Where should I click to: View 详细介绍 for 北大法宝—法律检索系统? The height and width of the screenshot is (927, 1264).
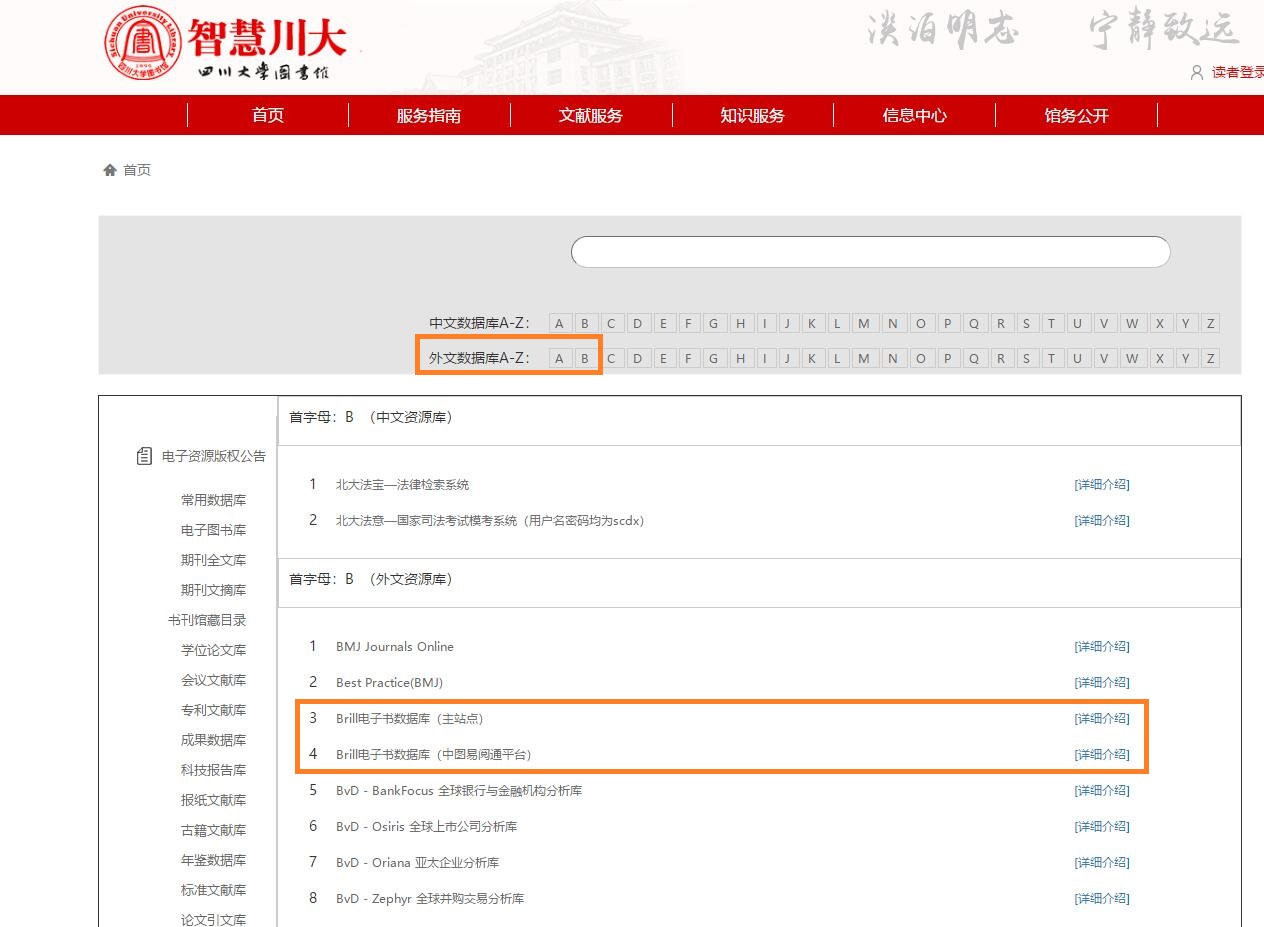(x=1102, y=485)
